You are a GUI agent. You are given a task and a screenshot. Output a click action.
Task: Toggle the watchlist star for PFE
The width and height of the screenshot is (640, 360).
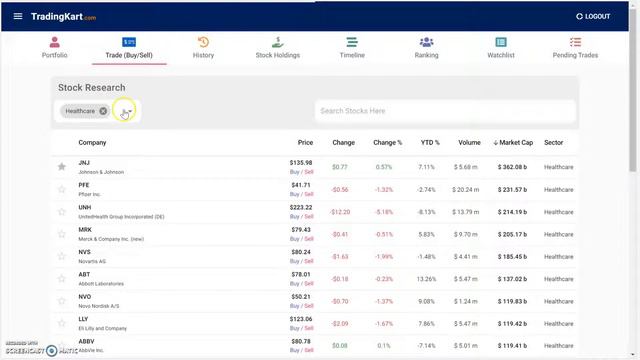point(62,189)
